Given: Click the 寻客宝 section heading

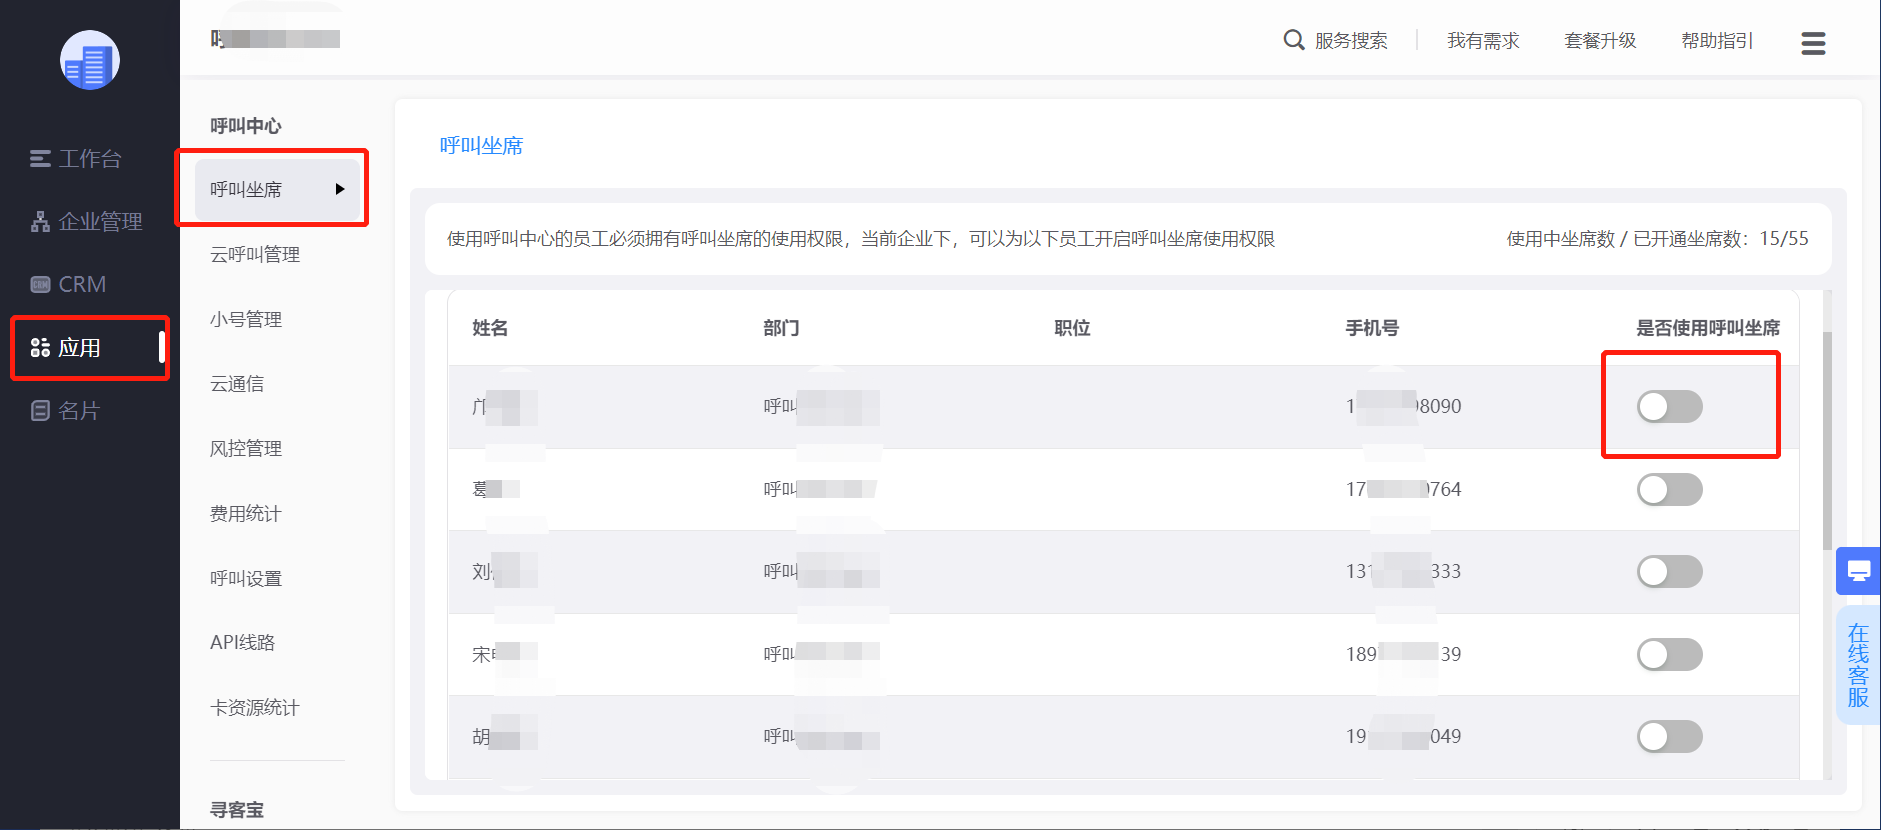Looking at the screenshot, I should (x=237, y=810).
